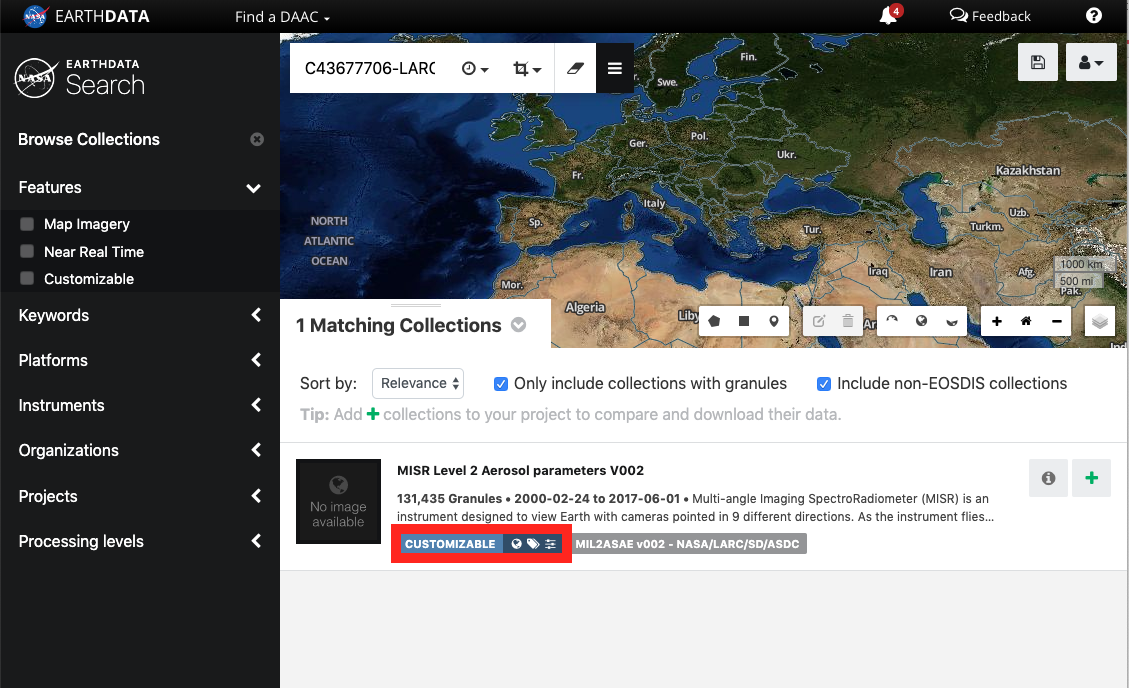This screenshot has width=1129, height=688.
Task: Close the Browse Collections panel
Action: (x=257, y=140)
